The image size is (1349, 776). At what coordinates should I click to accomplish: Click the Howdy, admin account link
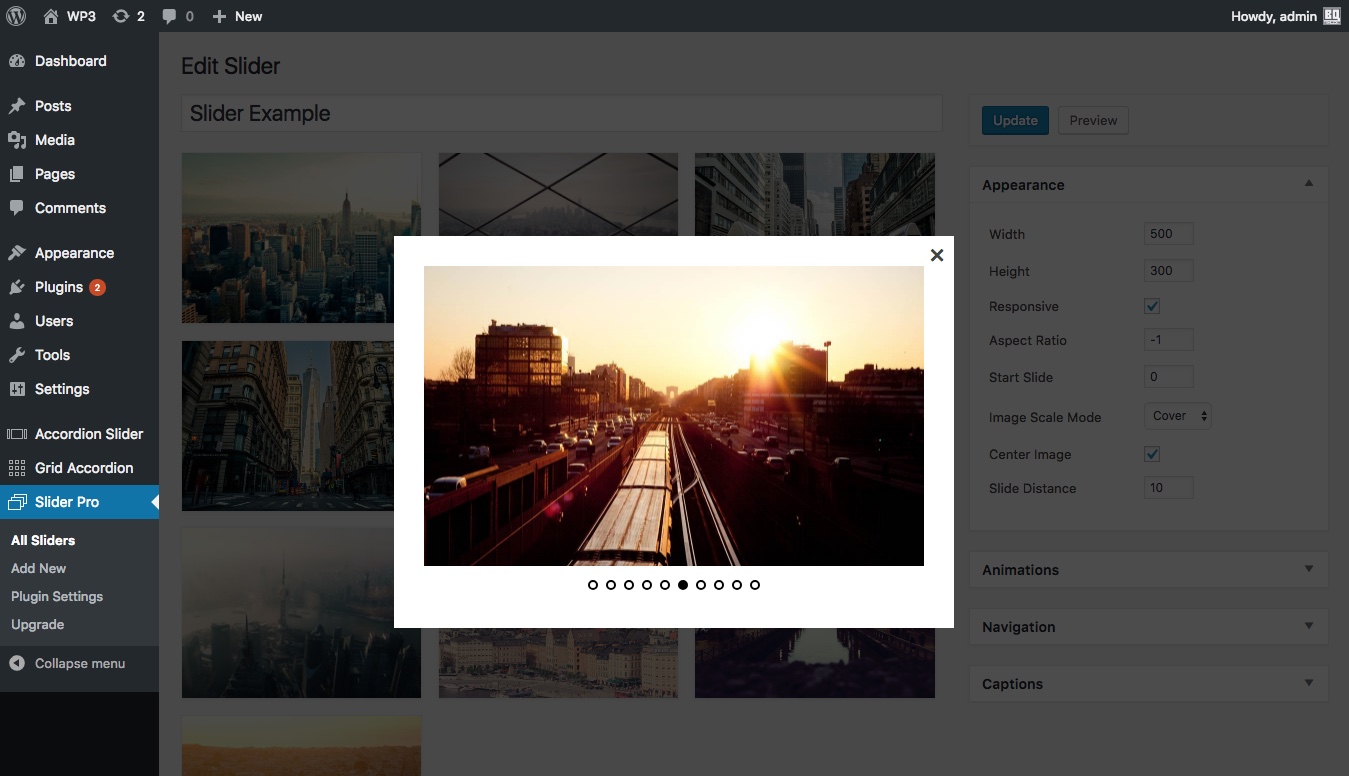[1285, 16]
